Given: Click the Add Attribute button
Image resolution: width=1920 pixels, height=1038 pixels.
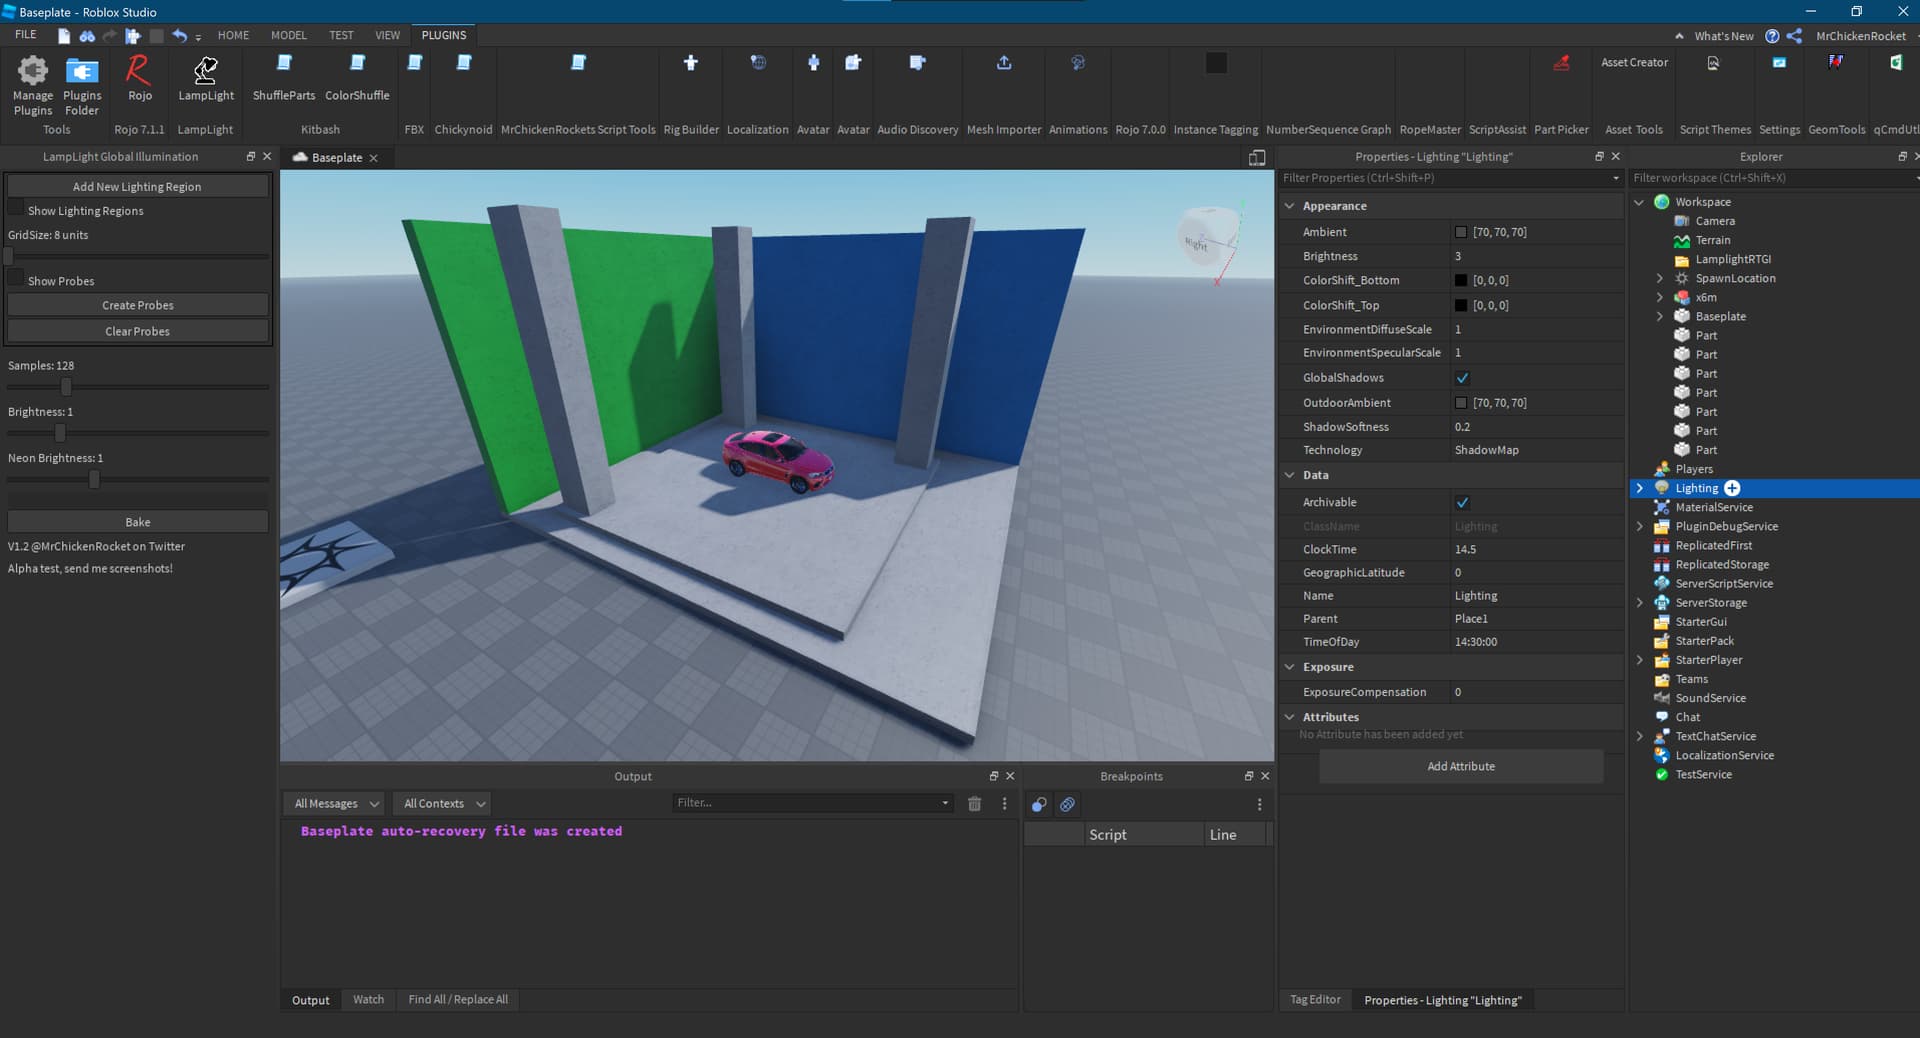Looking at the screenshot, I should [1460, 767].
